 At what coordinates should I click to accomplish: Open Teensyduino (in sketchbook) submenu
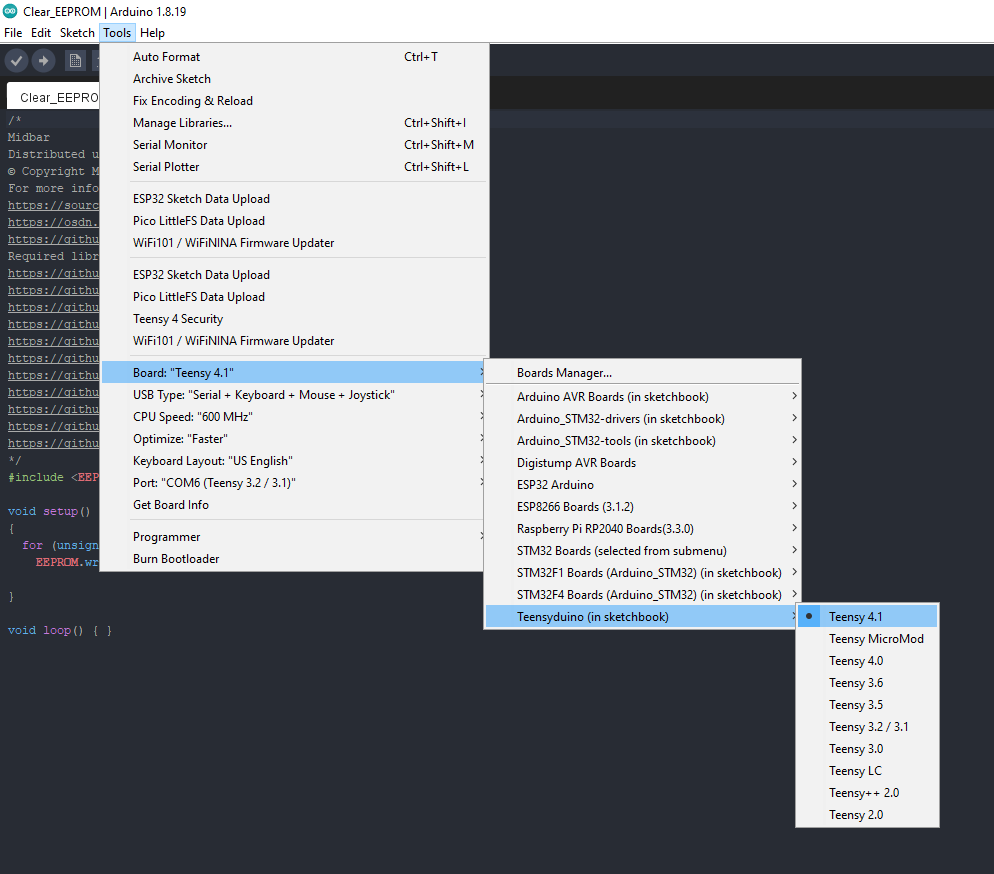(642, 617)
